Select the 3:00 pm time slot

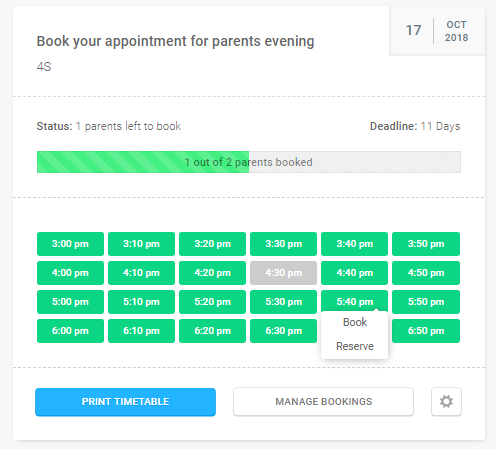coord(70,244)
